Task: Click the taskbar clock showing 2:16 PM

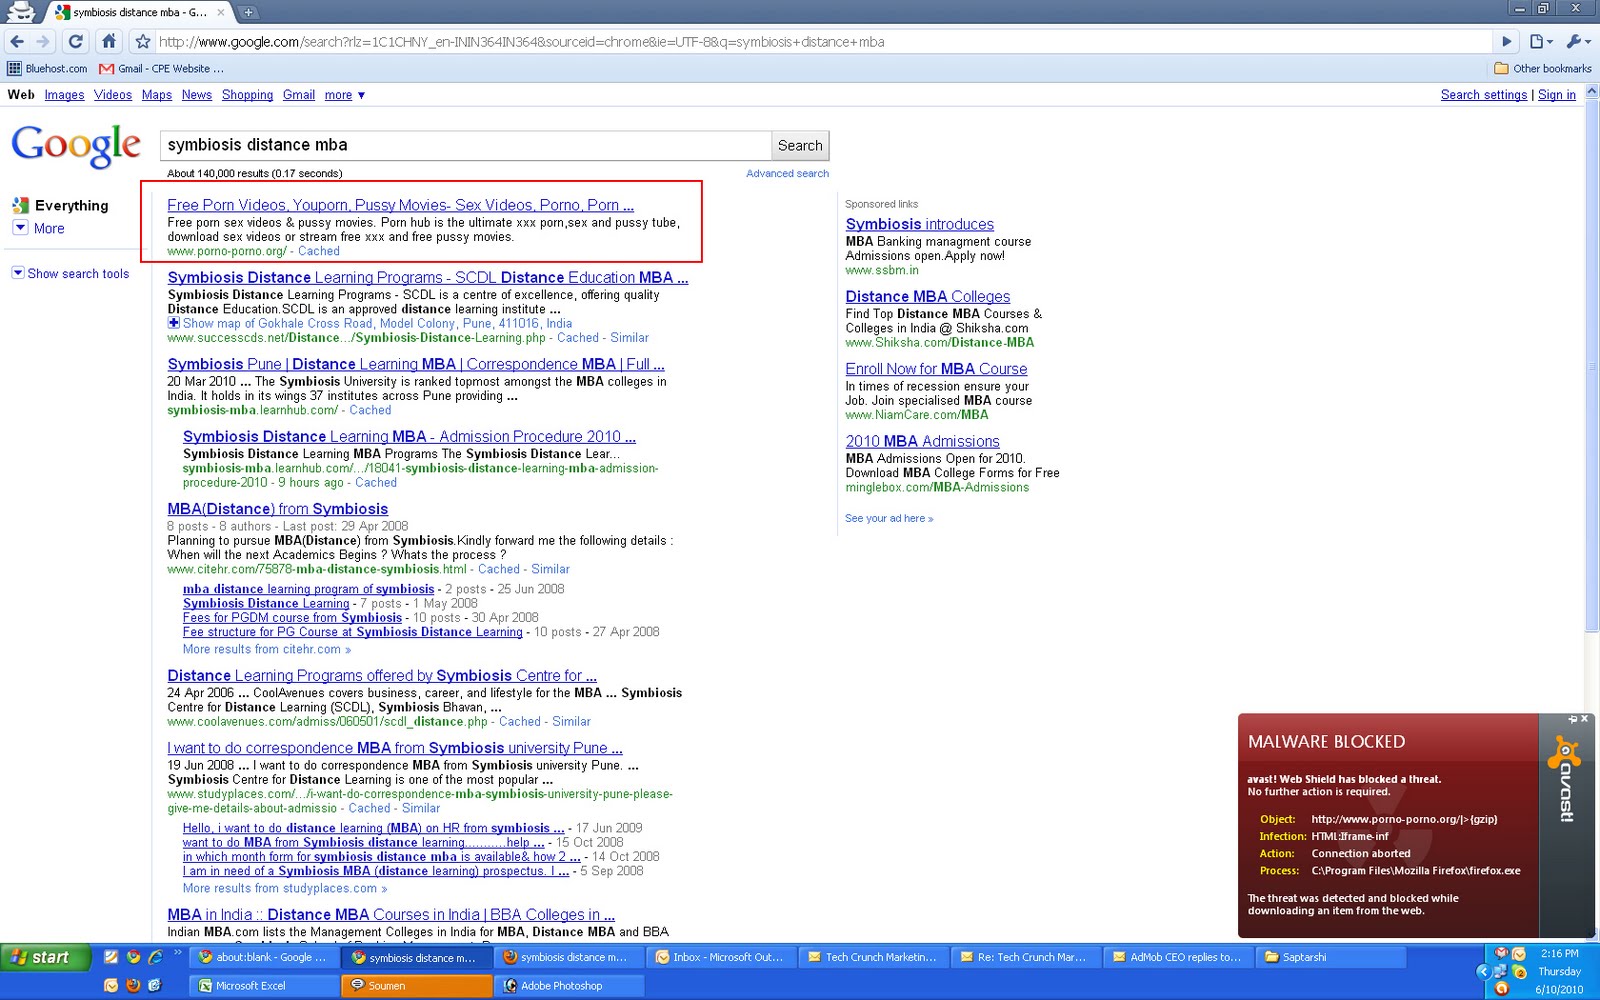Action: coord(1560,954)
